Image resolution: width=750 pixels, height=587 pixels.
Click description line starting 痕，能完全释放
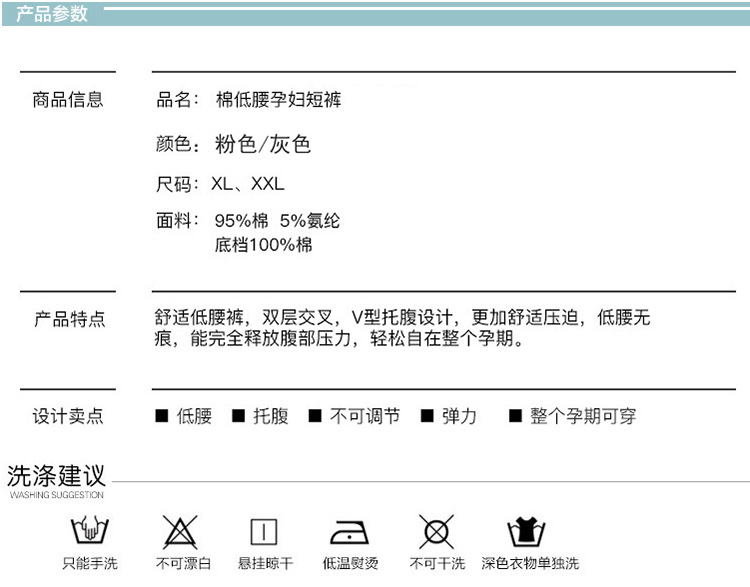[x=339, y=338]
